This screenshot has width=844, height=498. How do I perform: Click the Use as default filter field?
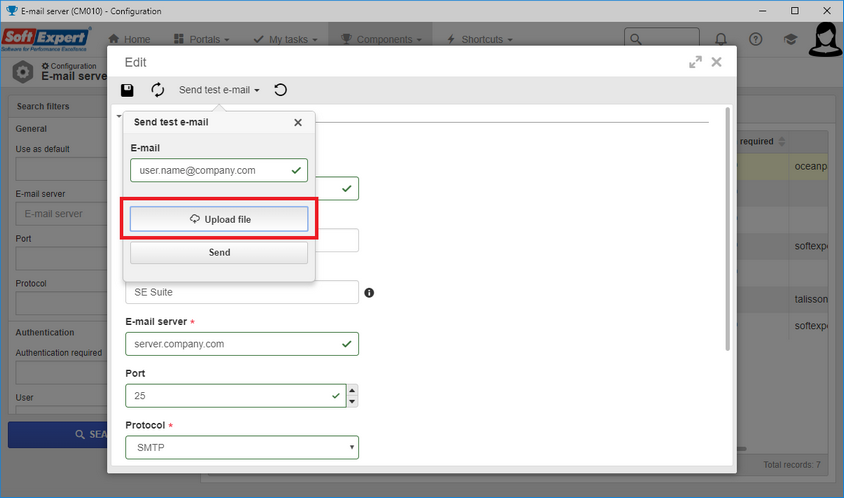(x=61, y=169)
